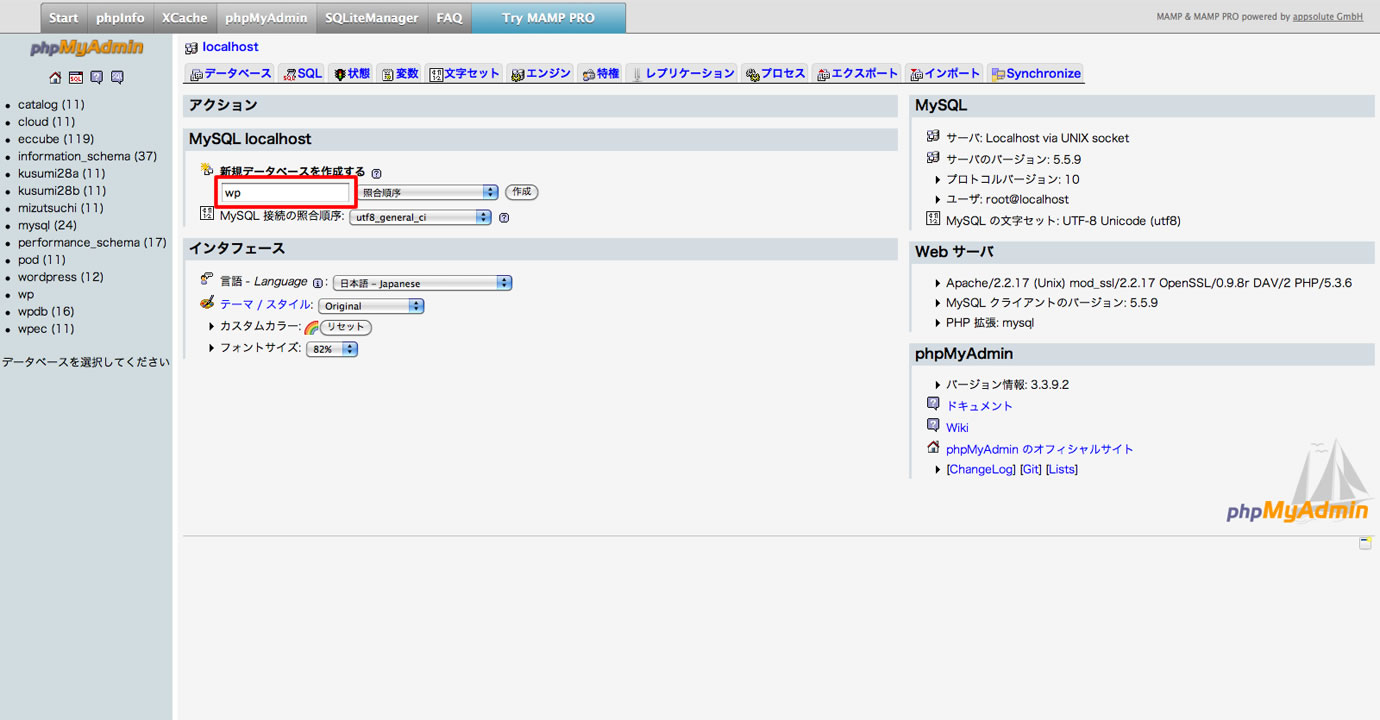This screenshot has width=1380, height=720.
Task: Open the Original theme dropdown
Action: (x=371, y=306)
